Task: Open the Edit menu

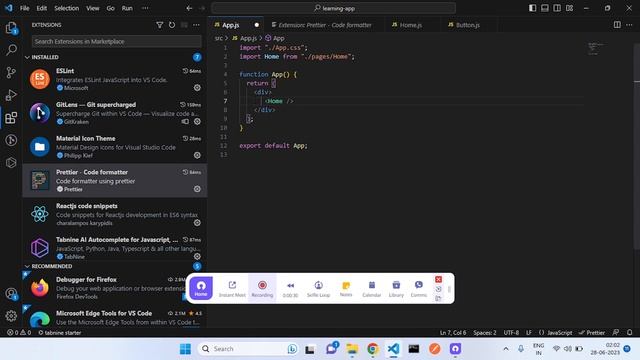Action: (x=42, y=8)
